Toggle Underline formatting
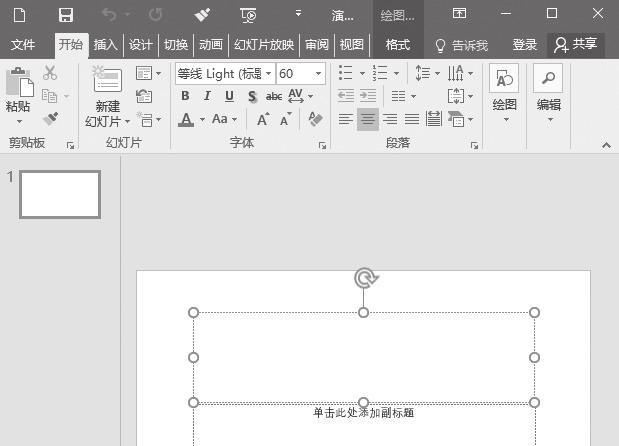619x446 pixels. [x=229, y=96]
